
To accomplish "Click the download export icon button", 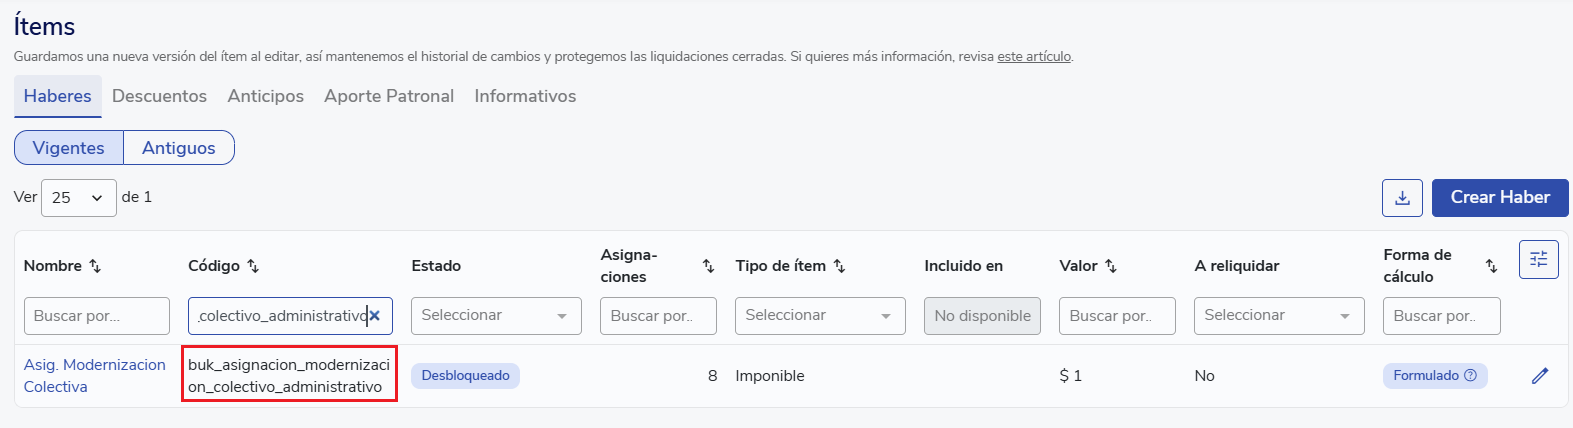I will pos(1402,198).
